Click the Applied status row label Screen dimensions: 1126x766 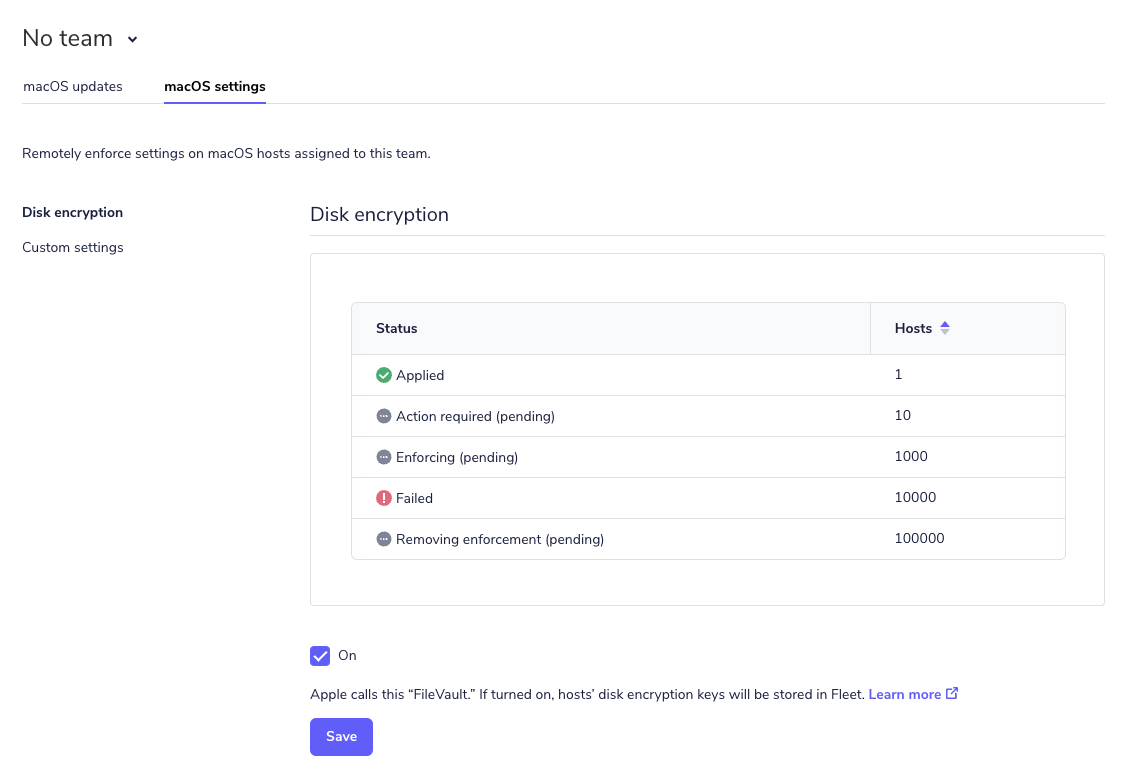coord(420,375)
